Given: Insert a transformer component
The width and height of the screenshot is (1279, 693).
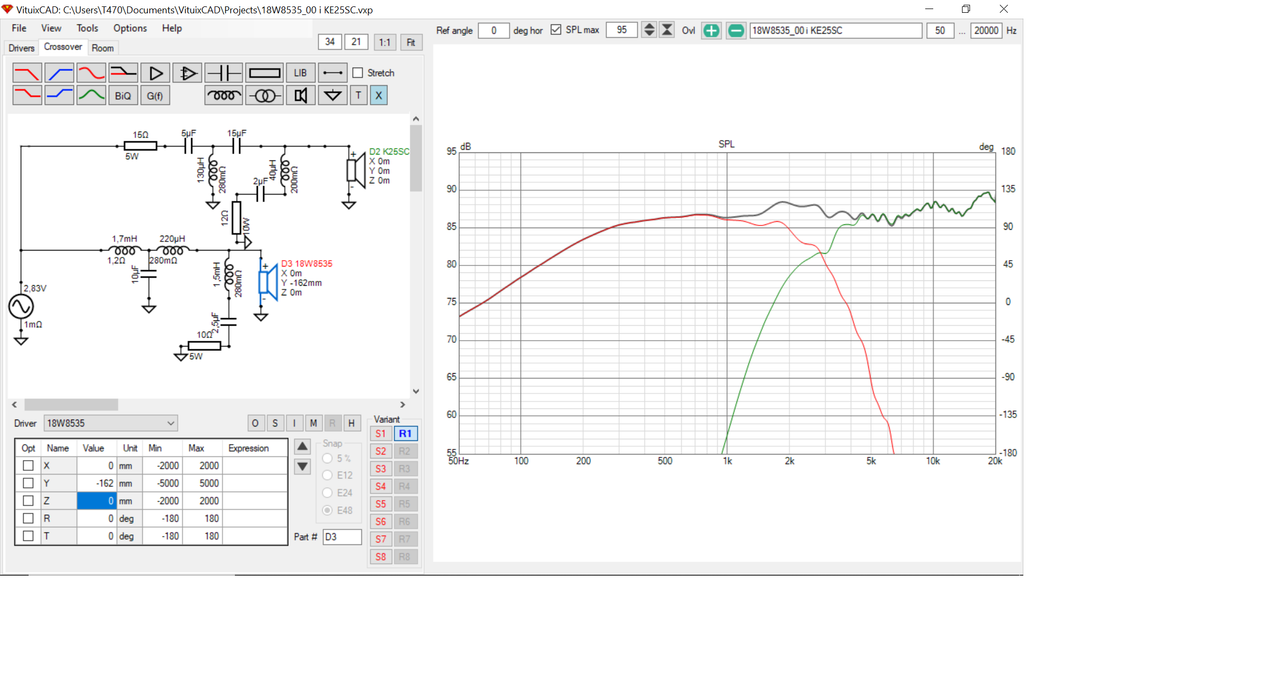Looking at the screenshot, I should point(264,95).
